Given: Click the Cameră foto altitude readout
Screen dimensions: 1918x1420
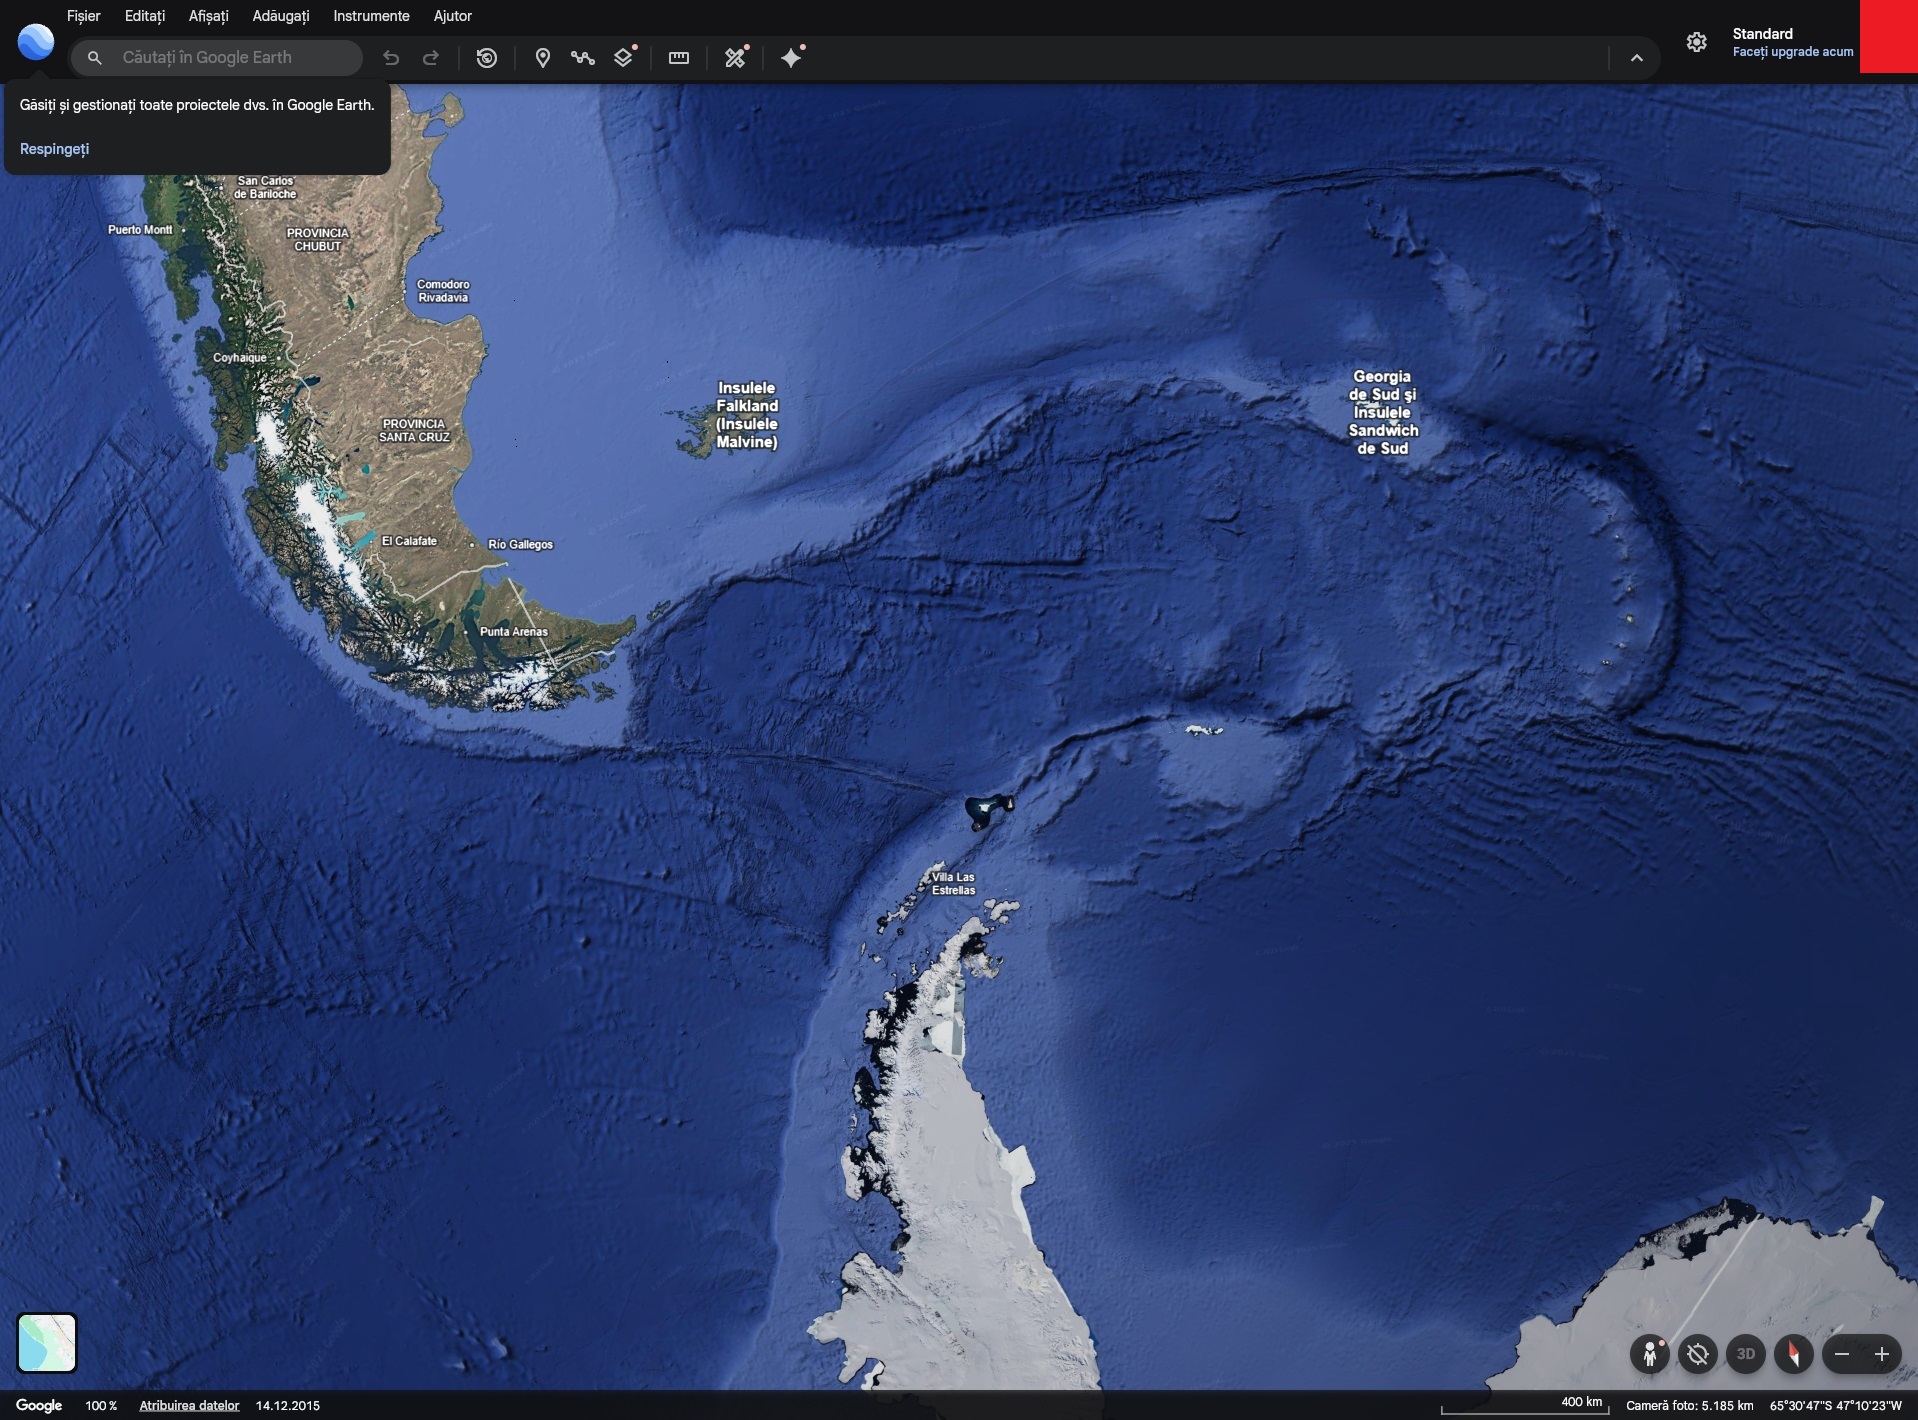Looking at the screenshot, I should point(1690,1405).
